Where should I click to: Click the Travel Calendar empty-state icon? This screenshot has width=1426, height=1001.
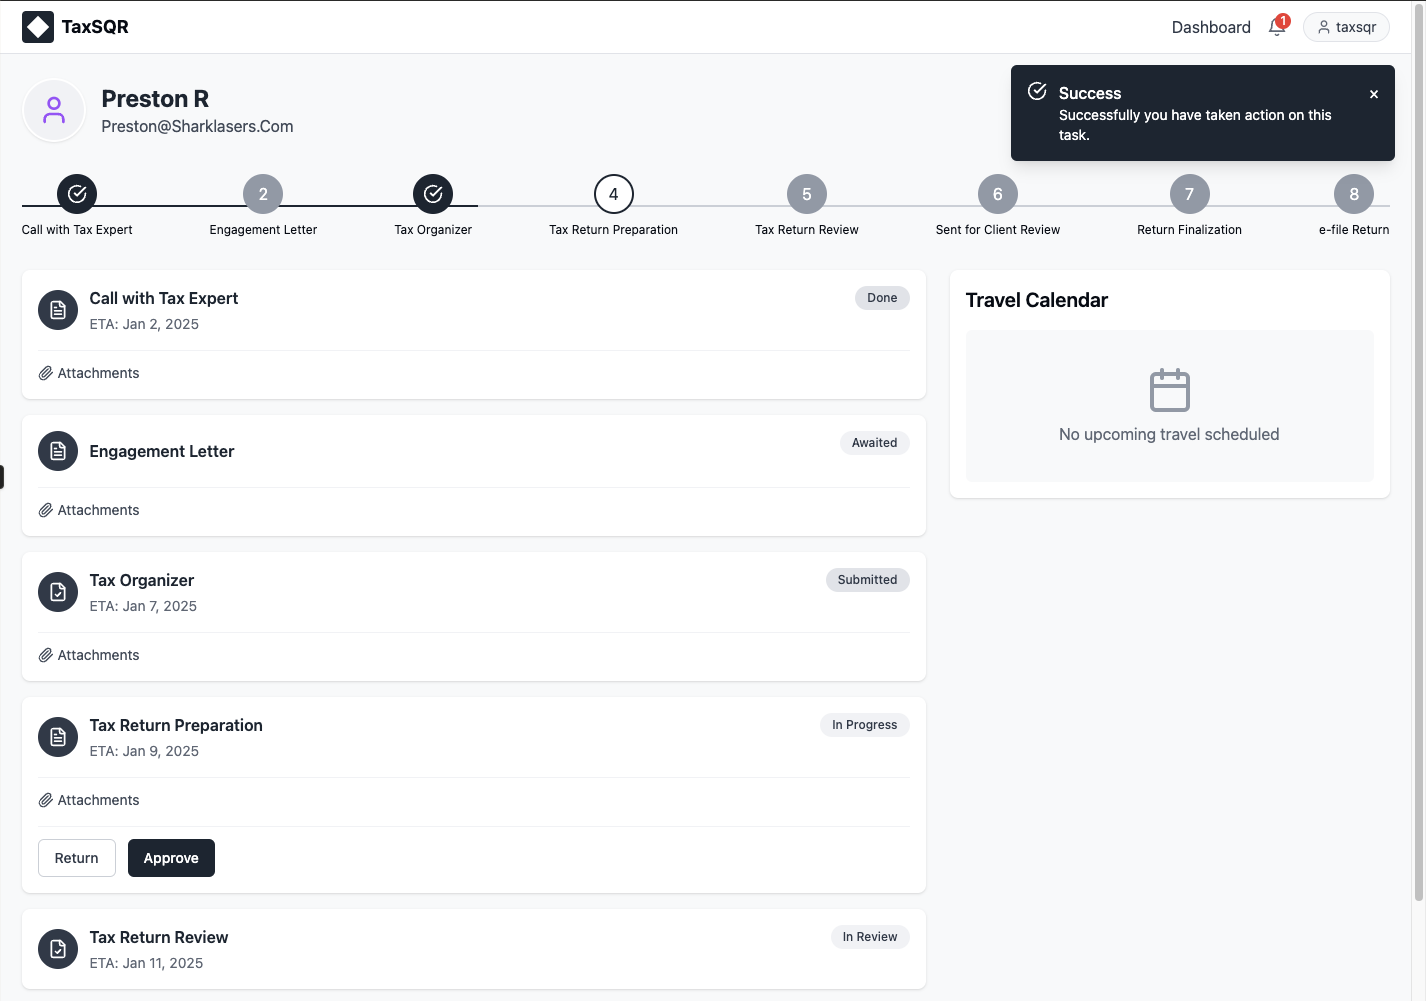[1169, 390]
